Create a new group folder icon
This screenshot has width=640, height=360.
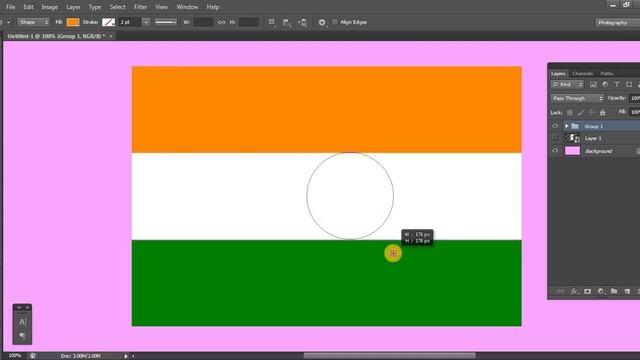tap(614, 291)
